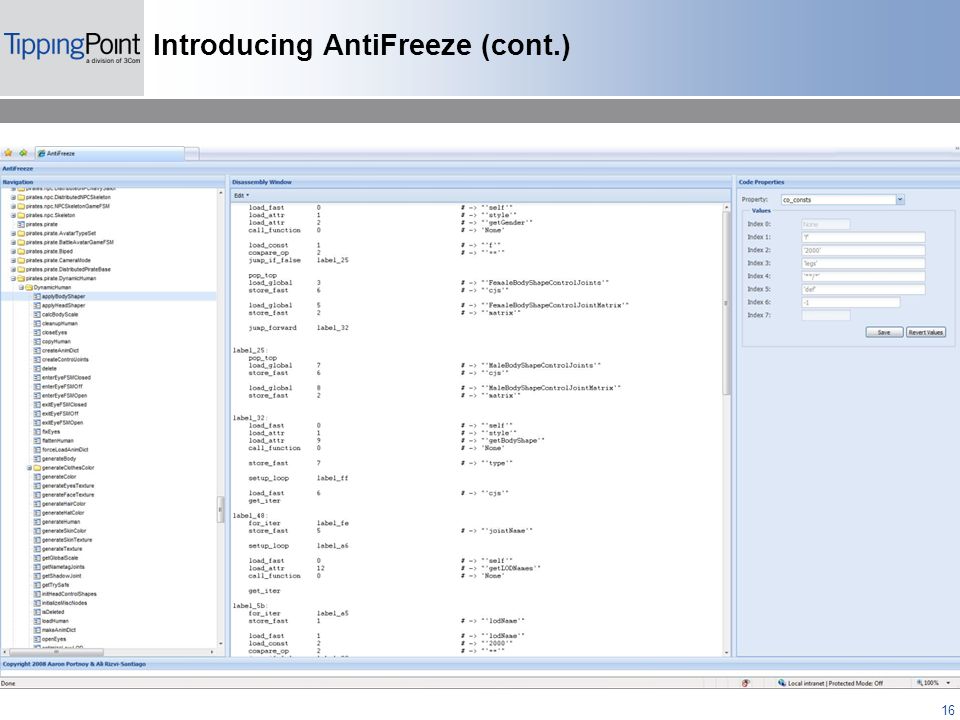
Task: Click the code icon next to delete
Action: [x=37, y=369]
